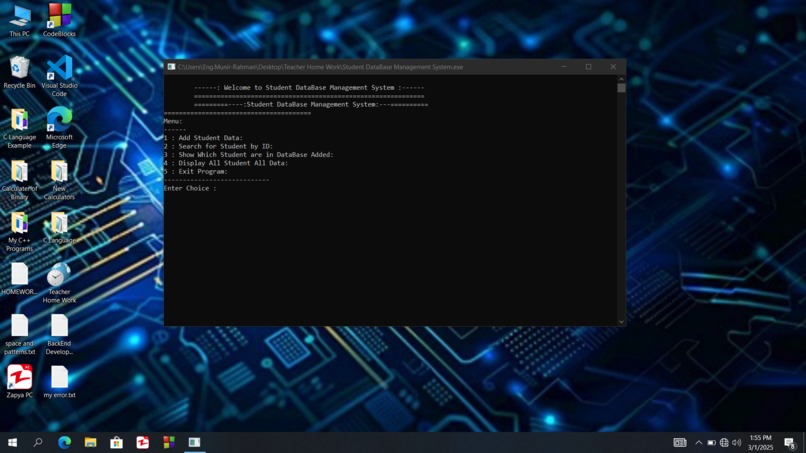Screen dimensions: 806x453
Task: Open the Action Center notifications
Action: click(x=790, y=442)
